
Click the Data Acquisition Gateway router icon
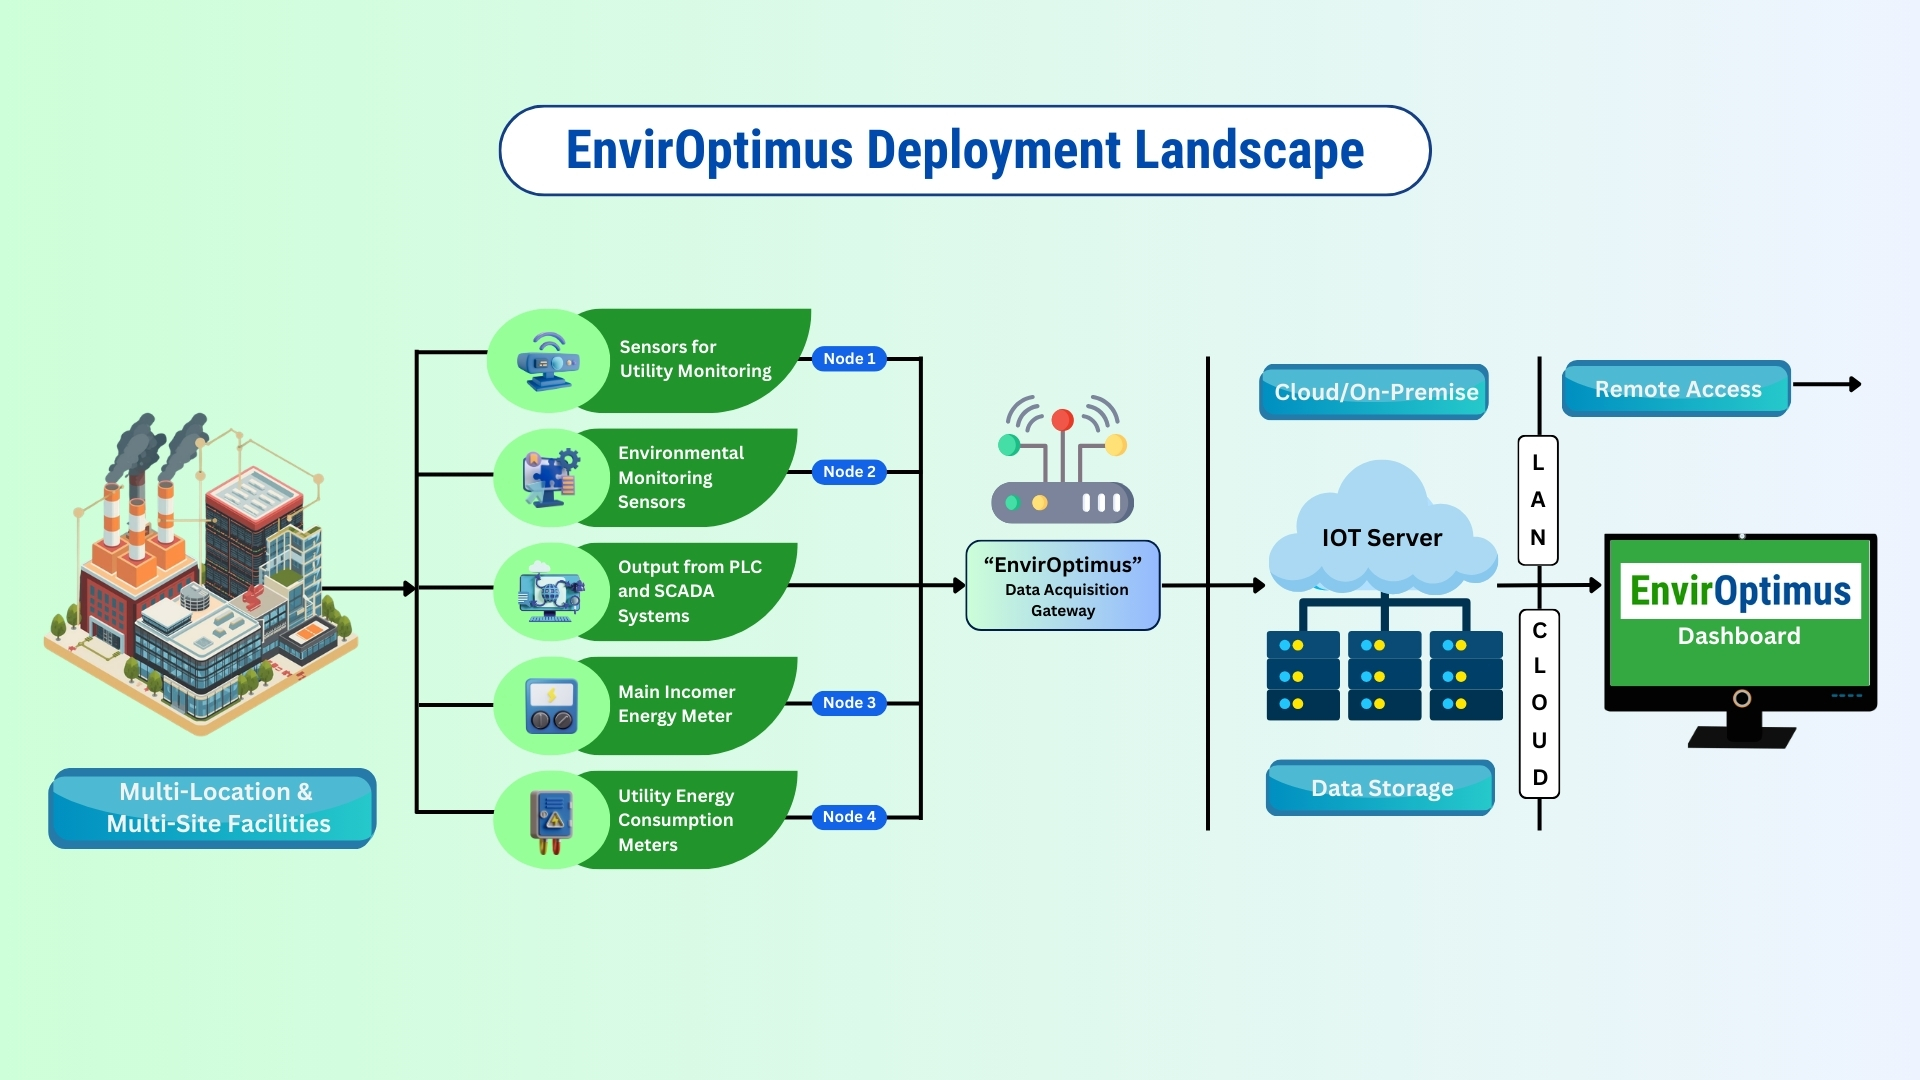(x=1062, y=460)
